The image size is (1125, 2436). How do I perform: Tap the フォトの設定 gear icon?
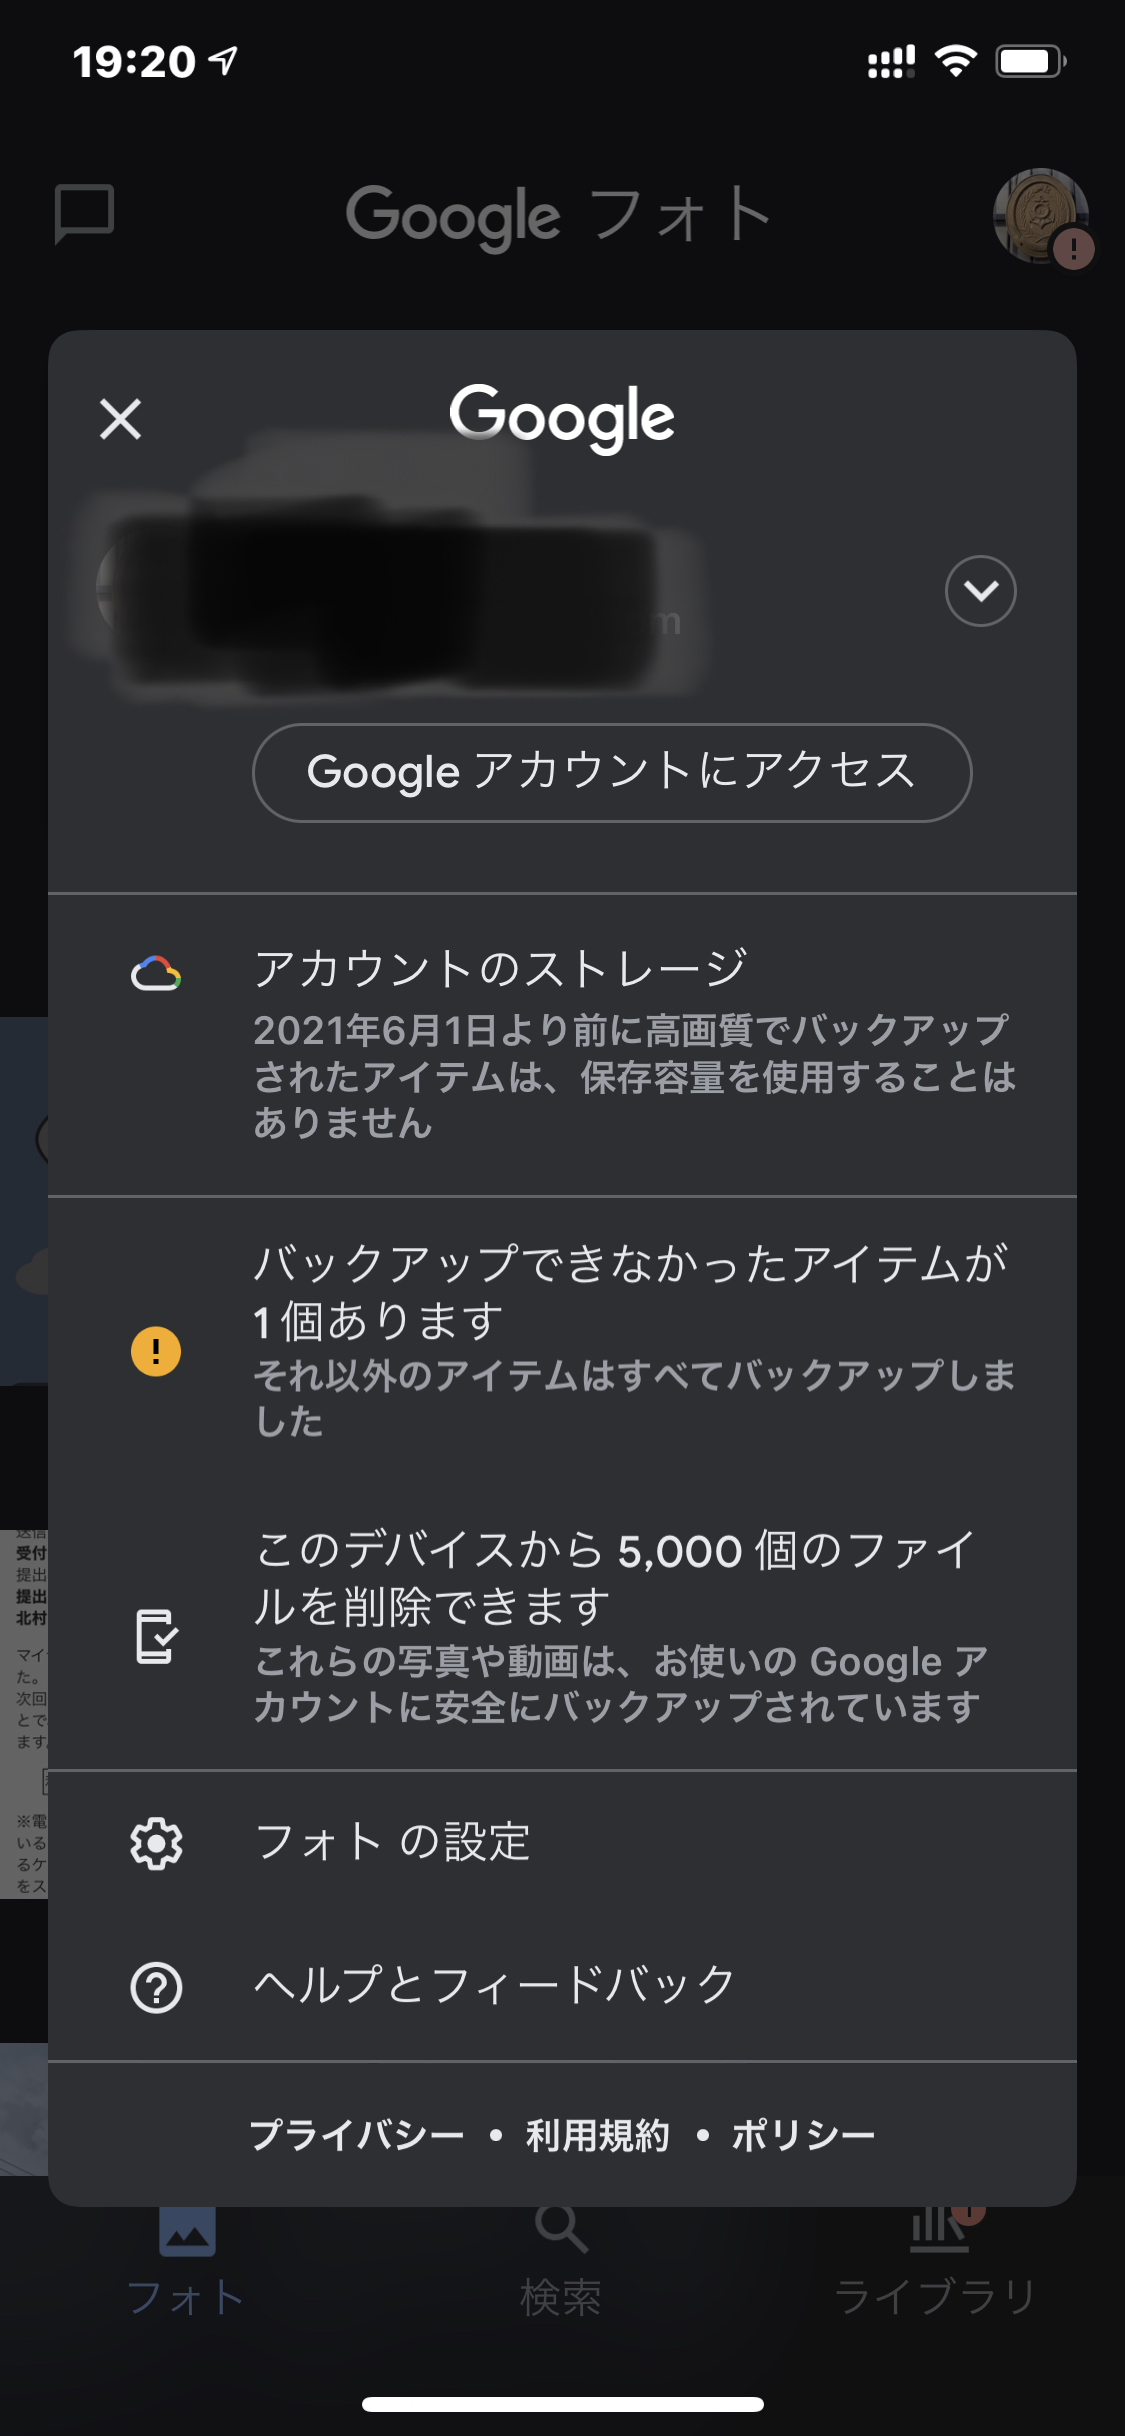[x=156, y=1843]
